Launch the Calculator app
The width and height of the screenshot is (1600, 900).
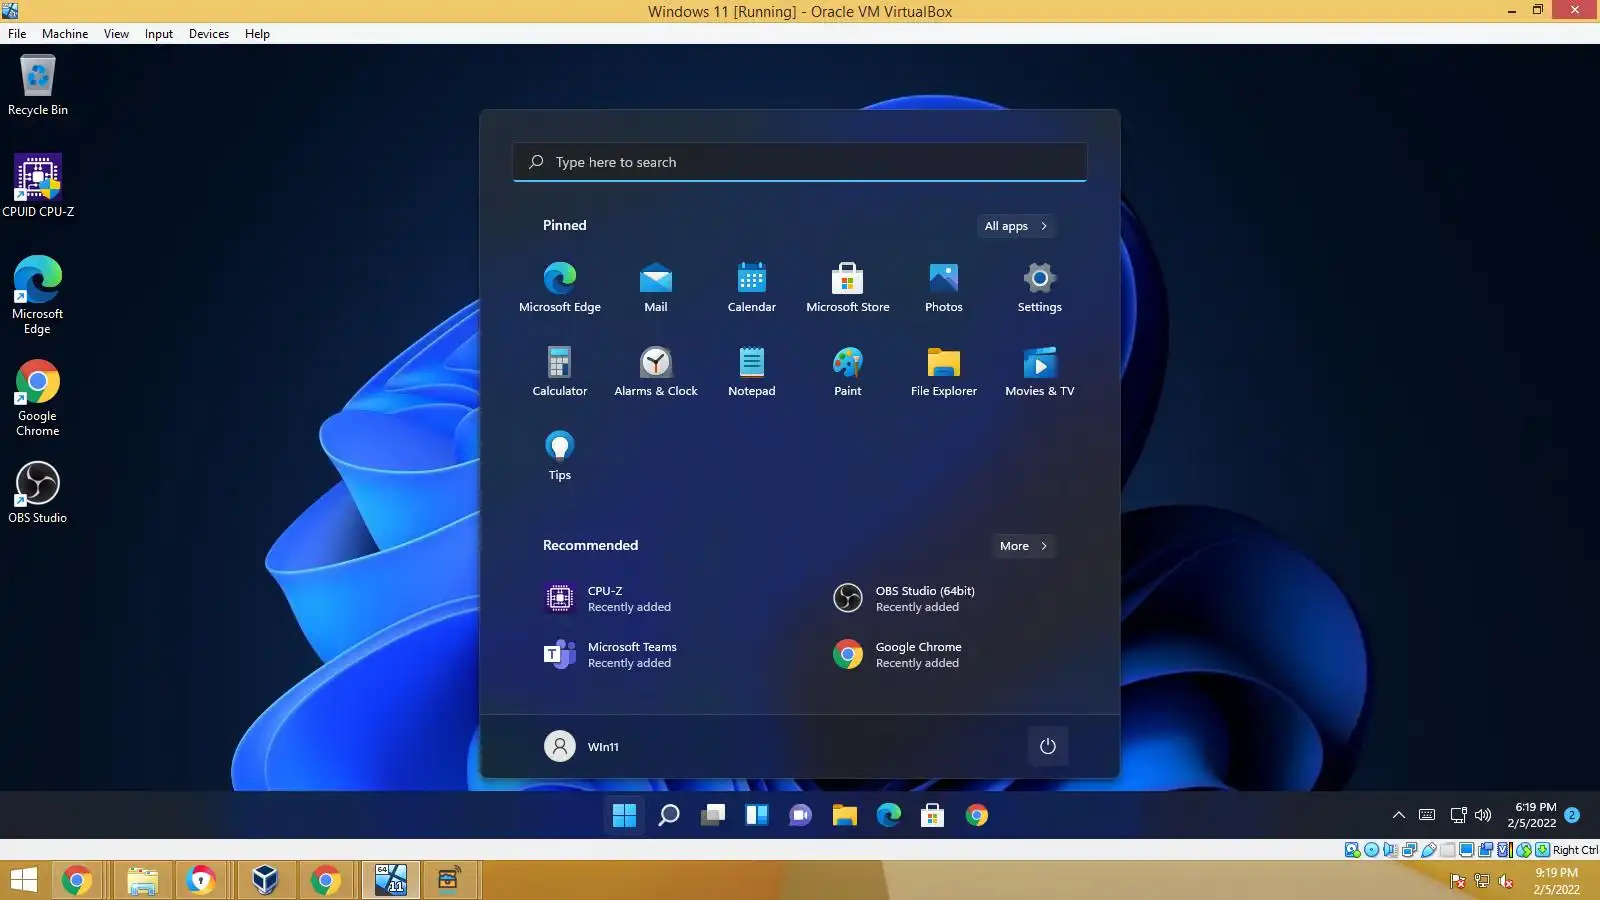coord(560,371)
